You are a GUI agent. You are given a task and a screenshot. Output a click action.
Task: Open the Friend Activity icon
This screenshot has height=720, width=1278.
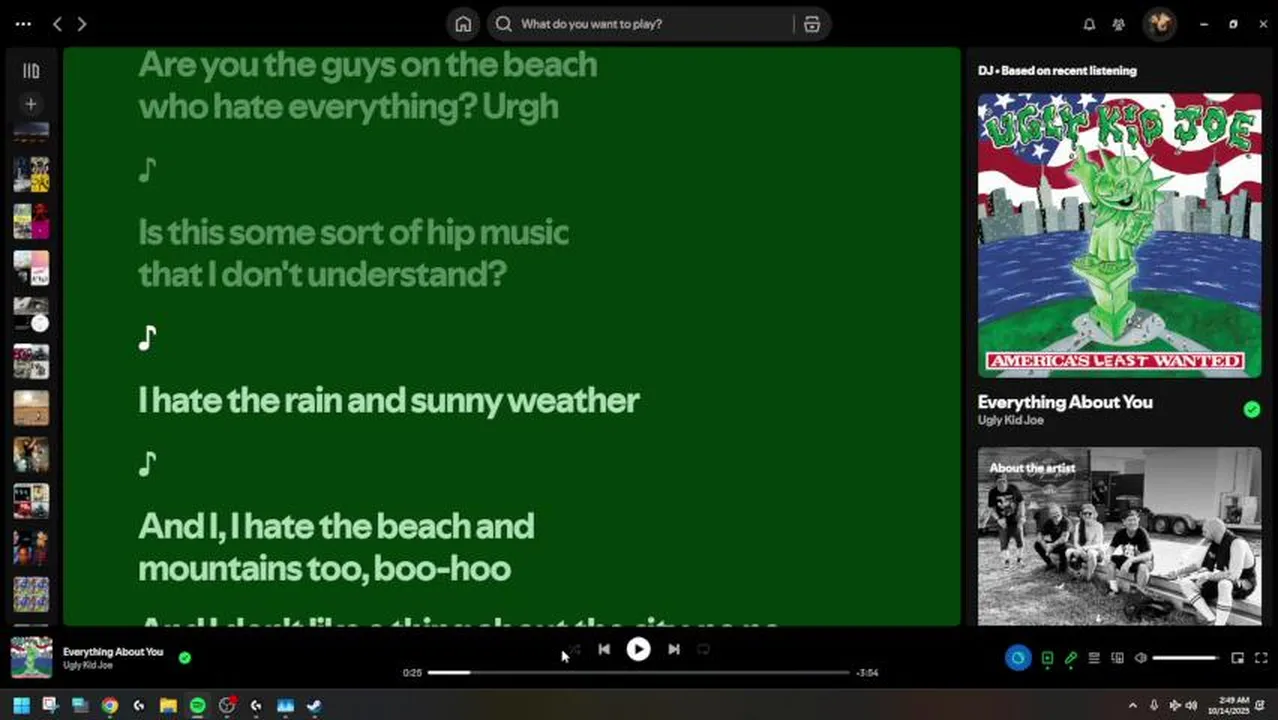click(1119, 24)
